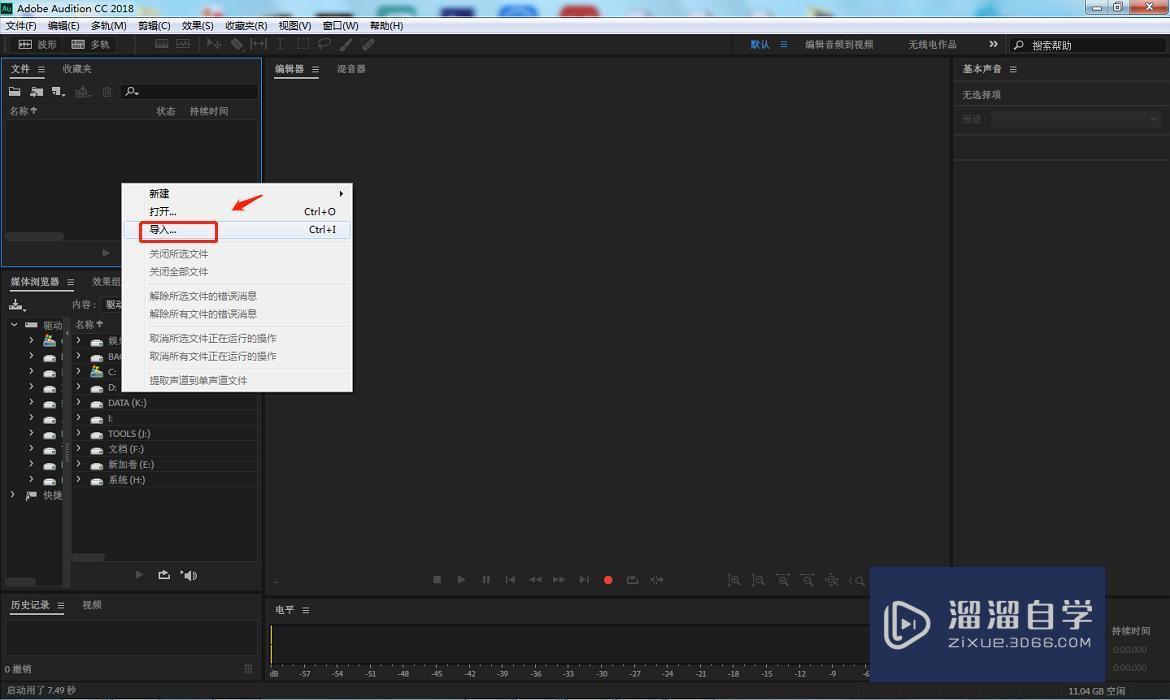The height and width of the screenshot is (700, 1170).
Task: Switch to Multitrack (多轨) view
Action: 90,44
